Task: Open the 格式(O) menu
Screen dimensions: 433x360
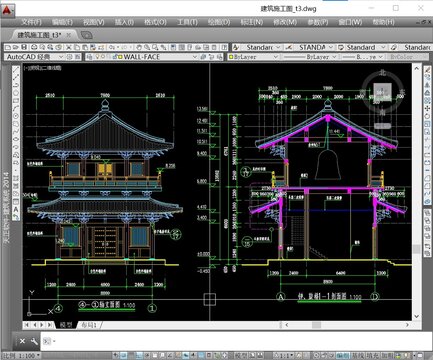Action: 155,22
